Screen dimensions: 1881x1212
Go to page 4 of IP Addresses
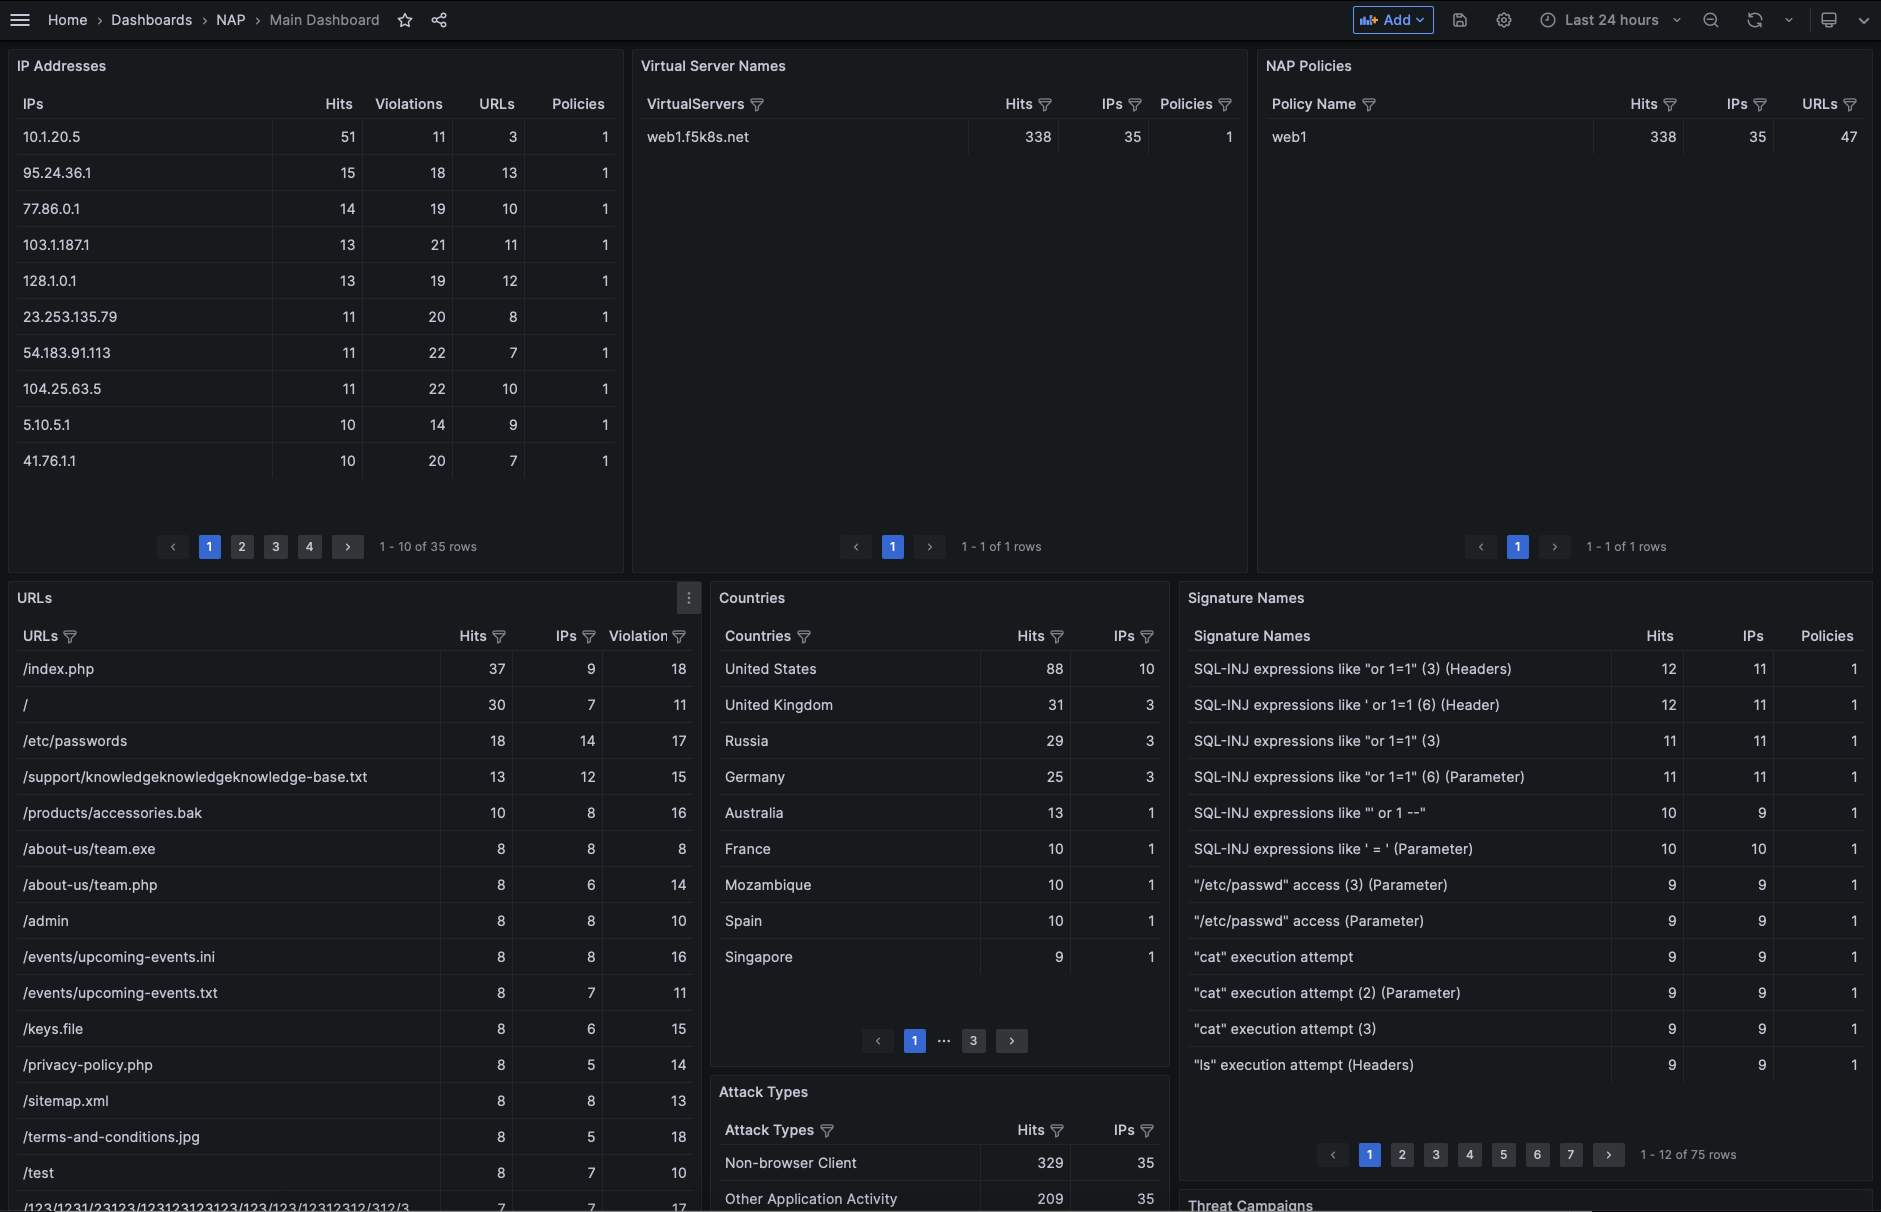[310, 547]
